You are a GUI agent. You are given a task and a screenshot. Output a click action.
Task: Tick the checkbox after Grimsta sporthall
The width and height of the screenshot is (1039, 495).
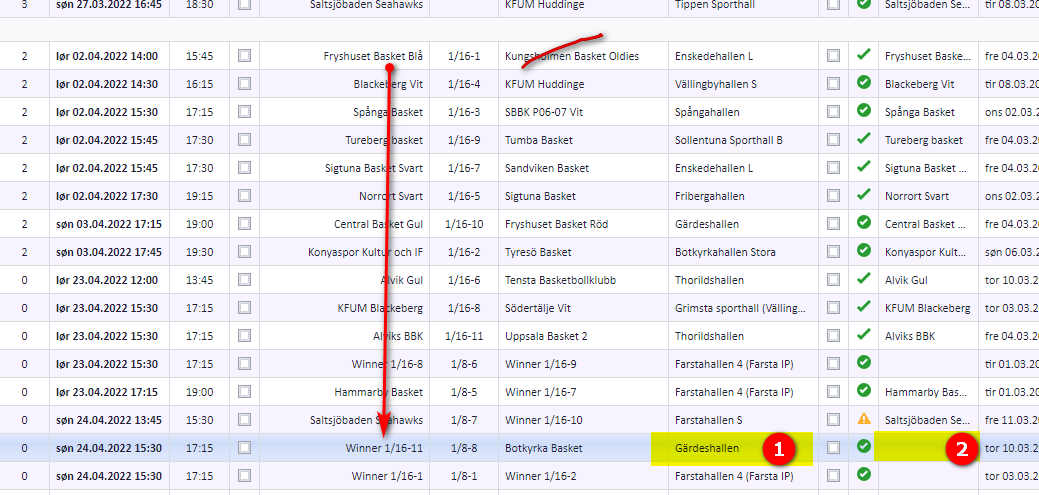click(833, 308)
